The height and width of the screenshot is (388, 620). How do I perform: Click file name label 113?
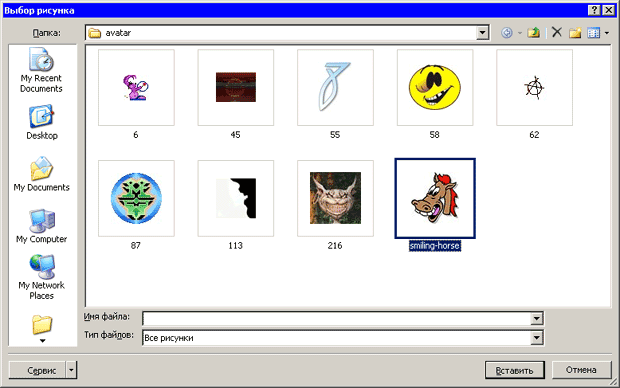tap(235, 246)
